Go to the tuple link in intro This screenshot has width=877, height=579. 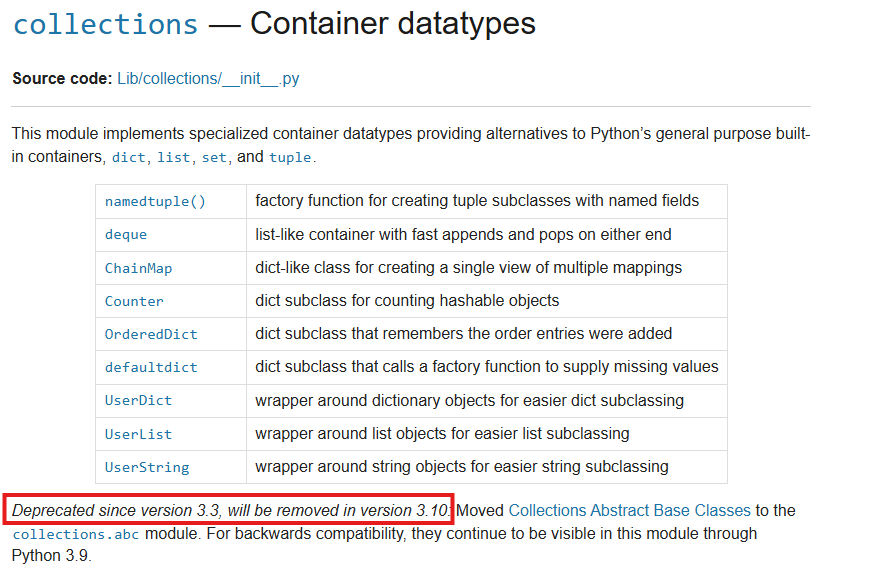290,157
